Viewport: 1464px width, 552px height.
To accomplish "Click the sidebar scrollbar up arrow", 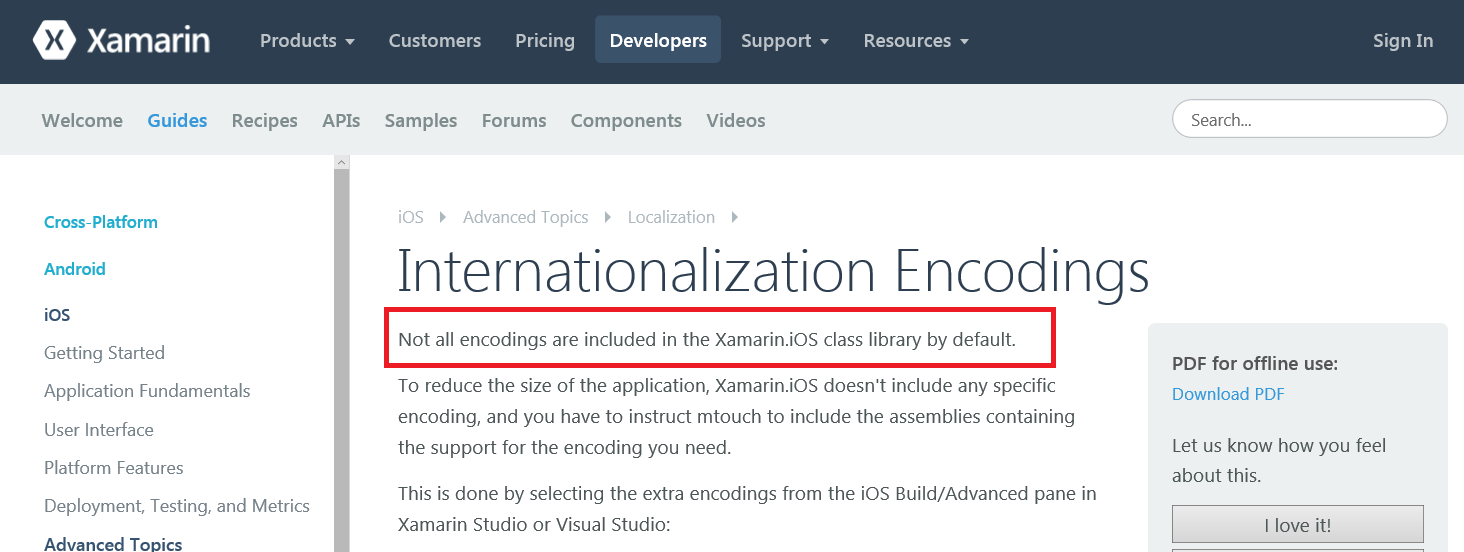I will 342,162.
